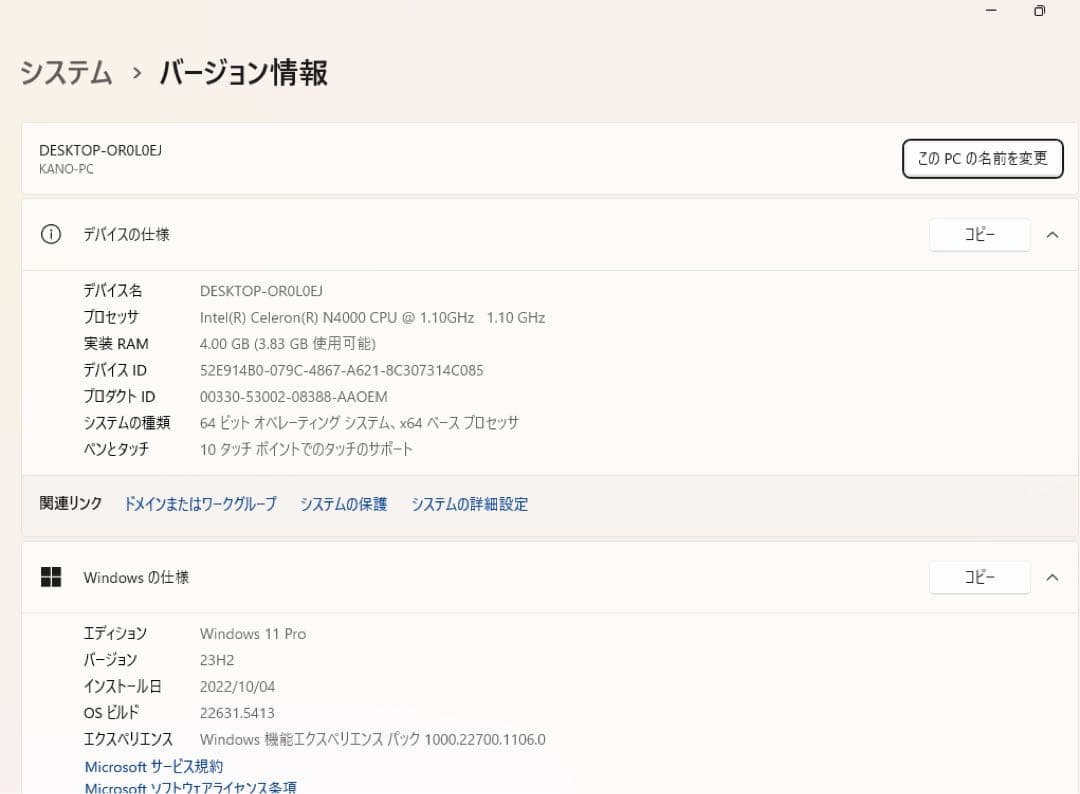Select the システム breadcrumb item
1080x794 pixels.
(65, 73)
